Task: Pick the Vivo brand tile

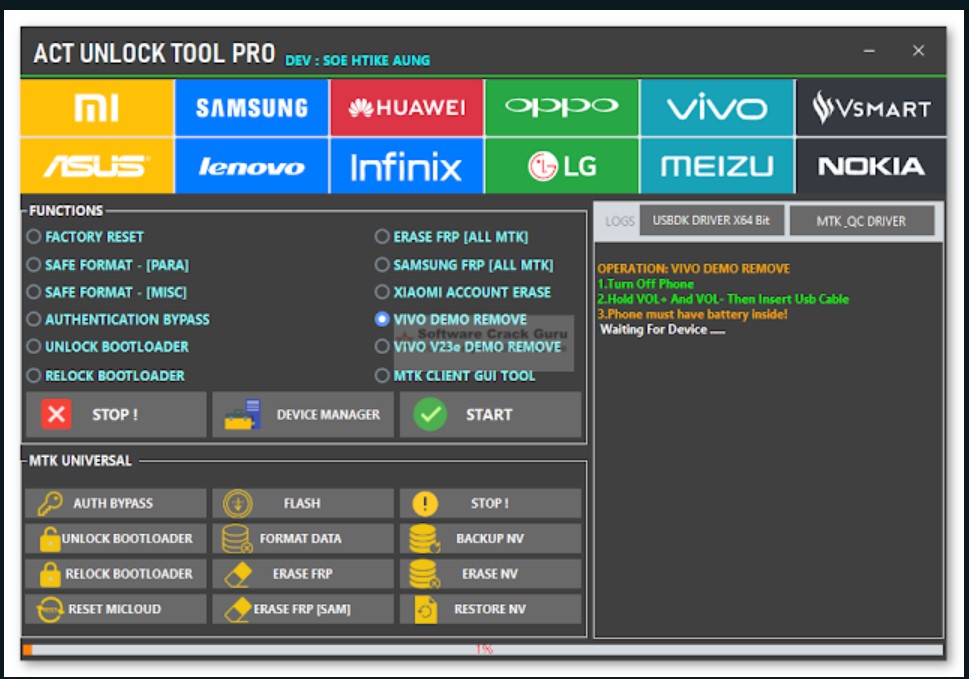Action: tap(717, 108)
